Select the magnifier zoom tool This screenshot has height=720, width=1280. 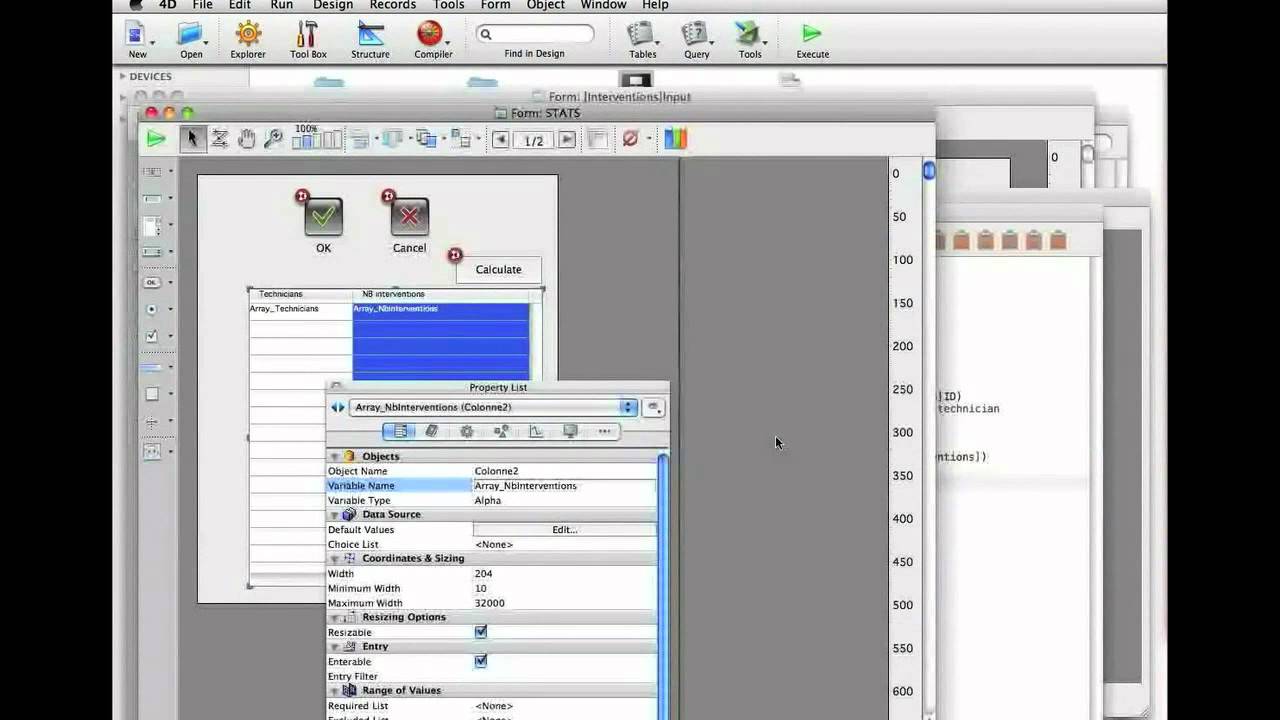point(273,139)
